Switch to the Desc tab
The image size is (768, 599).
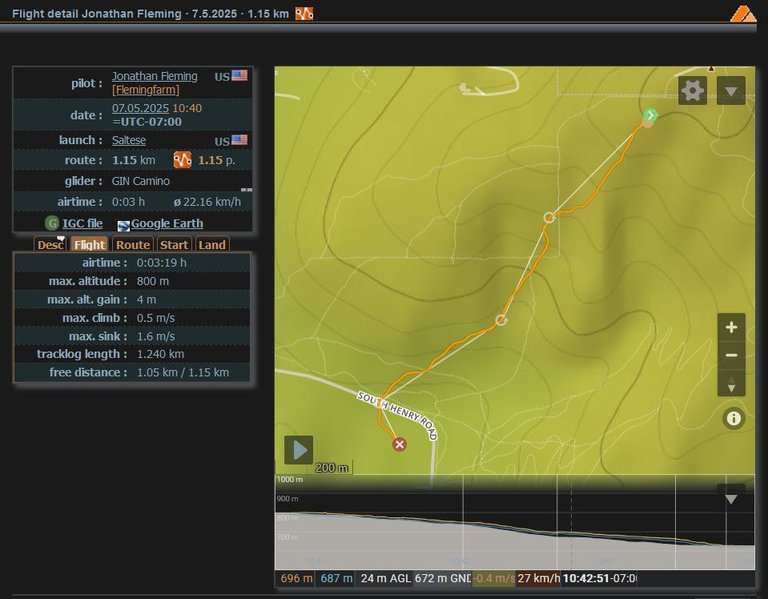coord(50,244)
